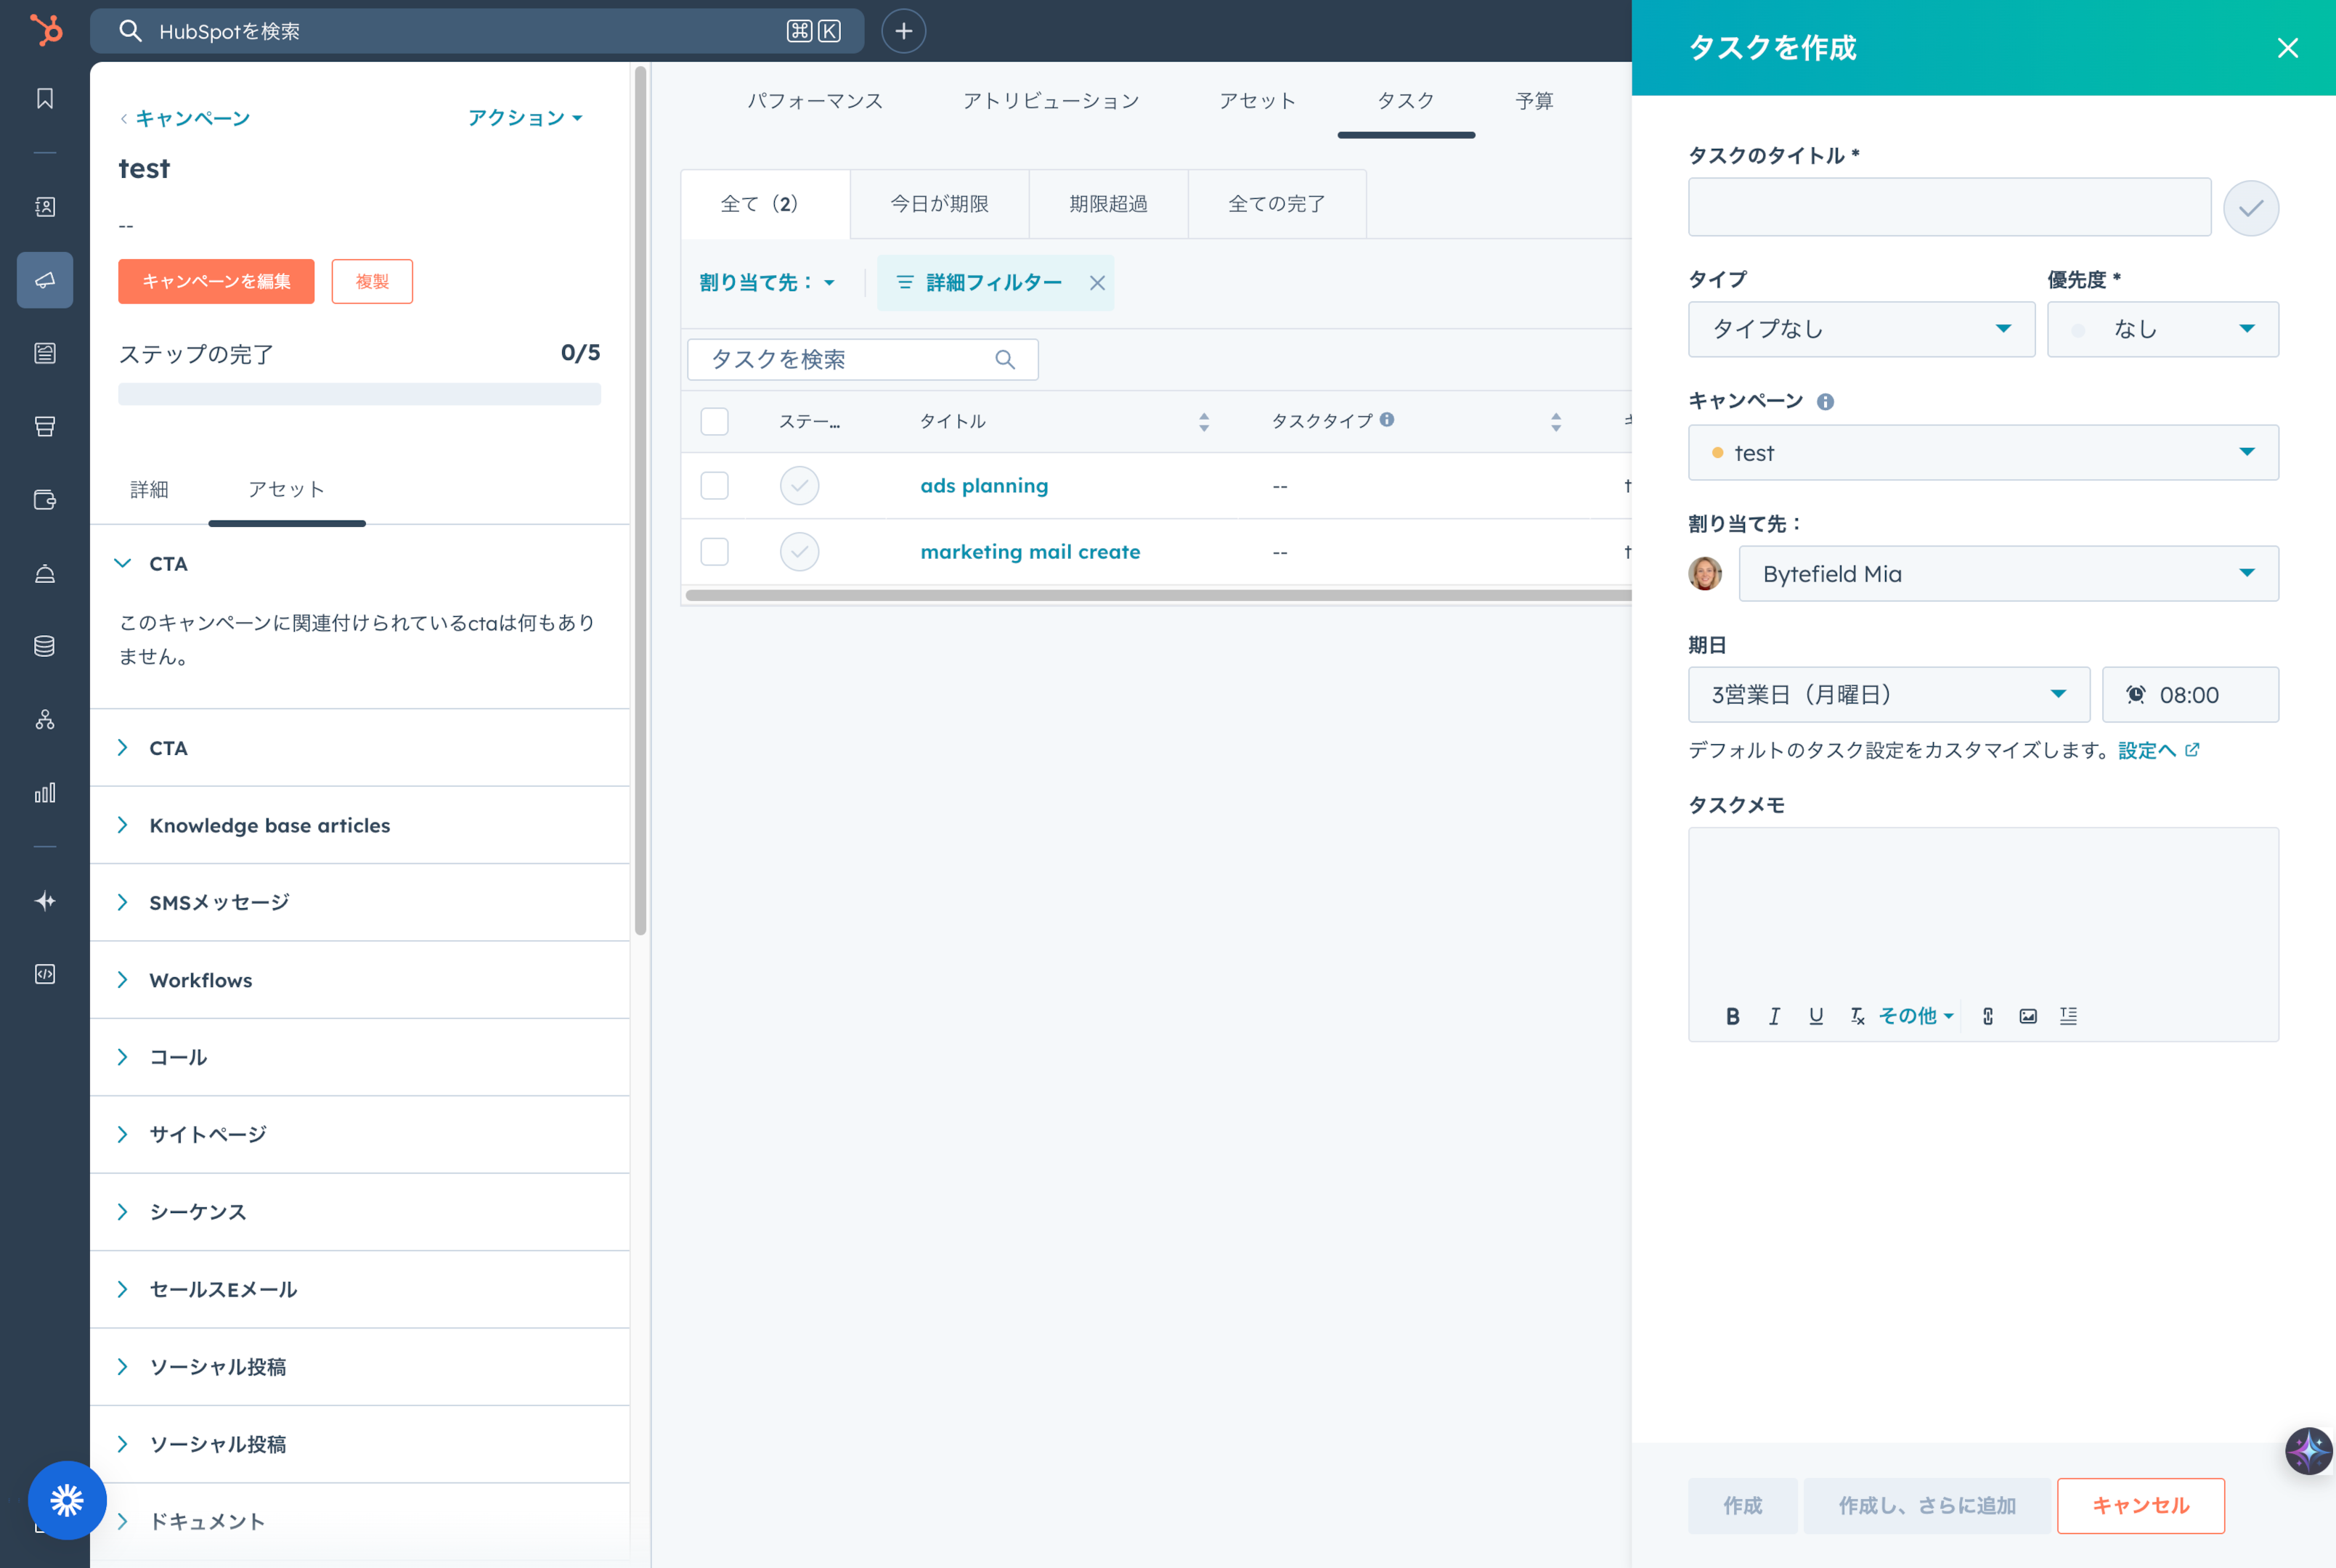This screenshot has height=1568, width=2336.
Task: Click the plus quick-create button
Action: click(x=903, y=31)
